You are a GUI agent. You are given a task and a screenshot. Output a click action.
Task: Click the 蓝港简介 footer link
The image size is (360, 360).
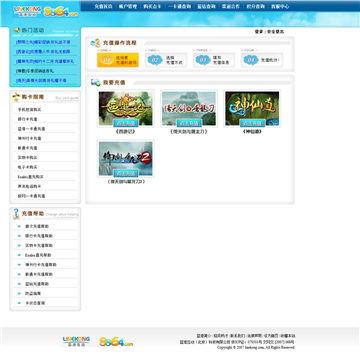pos(204,336)
